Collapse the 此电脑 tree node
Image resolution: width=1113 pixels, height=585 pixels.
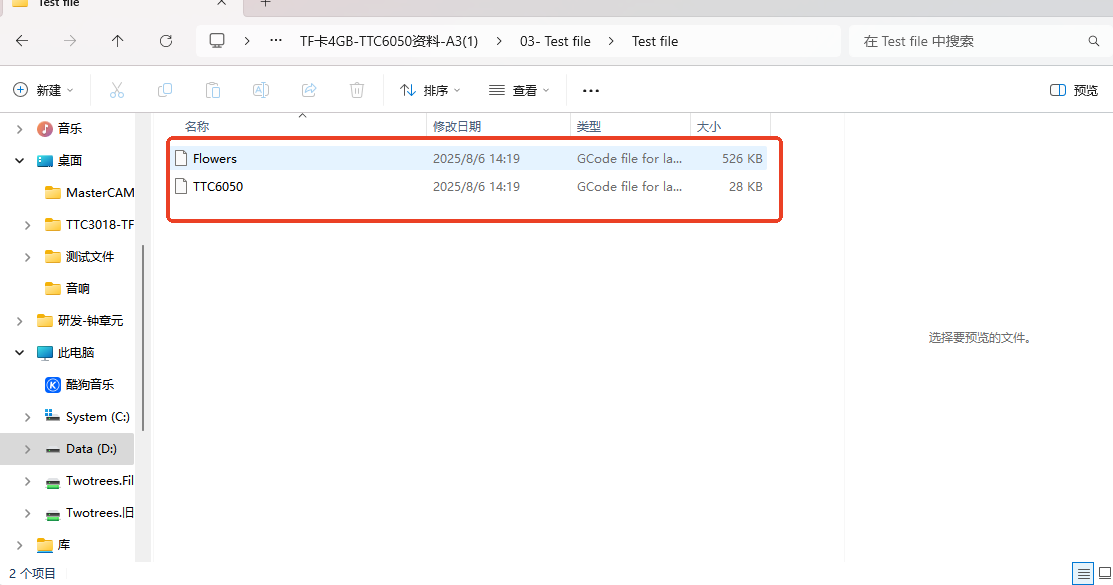(x=19, y=353)
